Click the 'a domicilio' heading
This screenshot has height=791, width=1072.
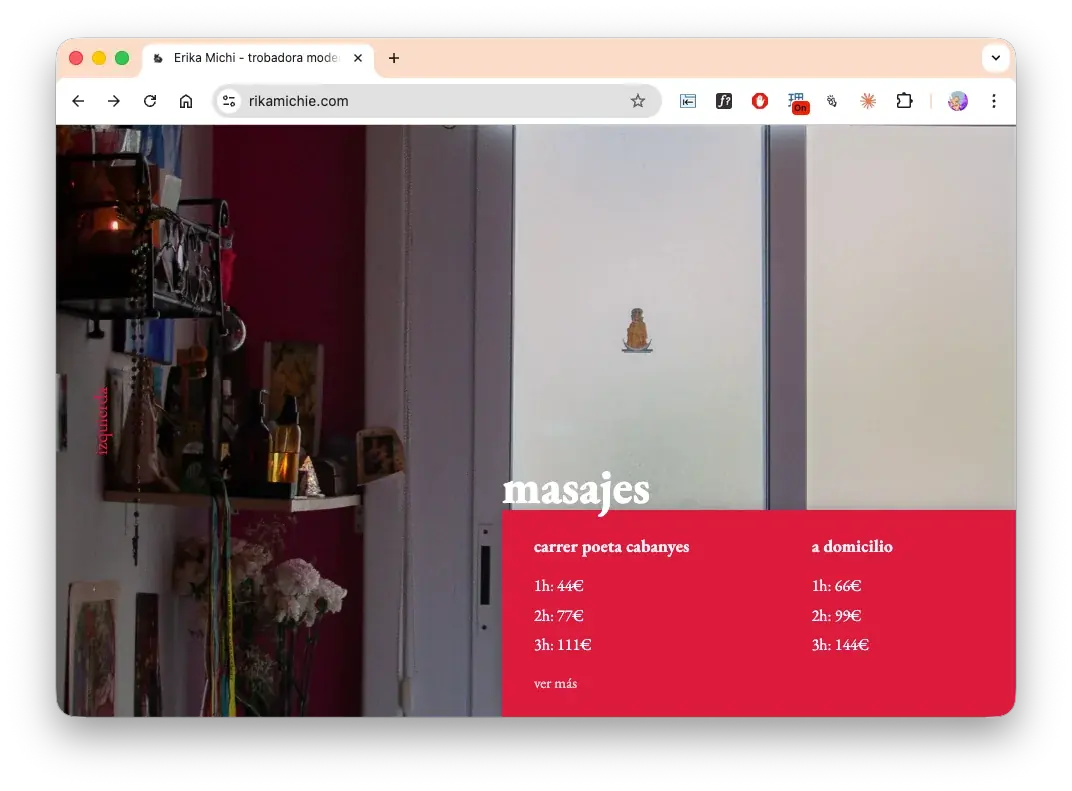point(852,546)
